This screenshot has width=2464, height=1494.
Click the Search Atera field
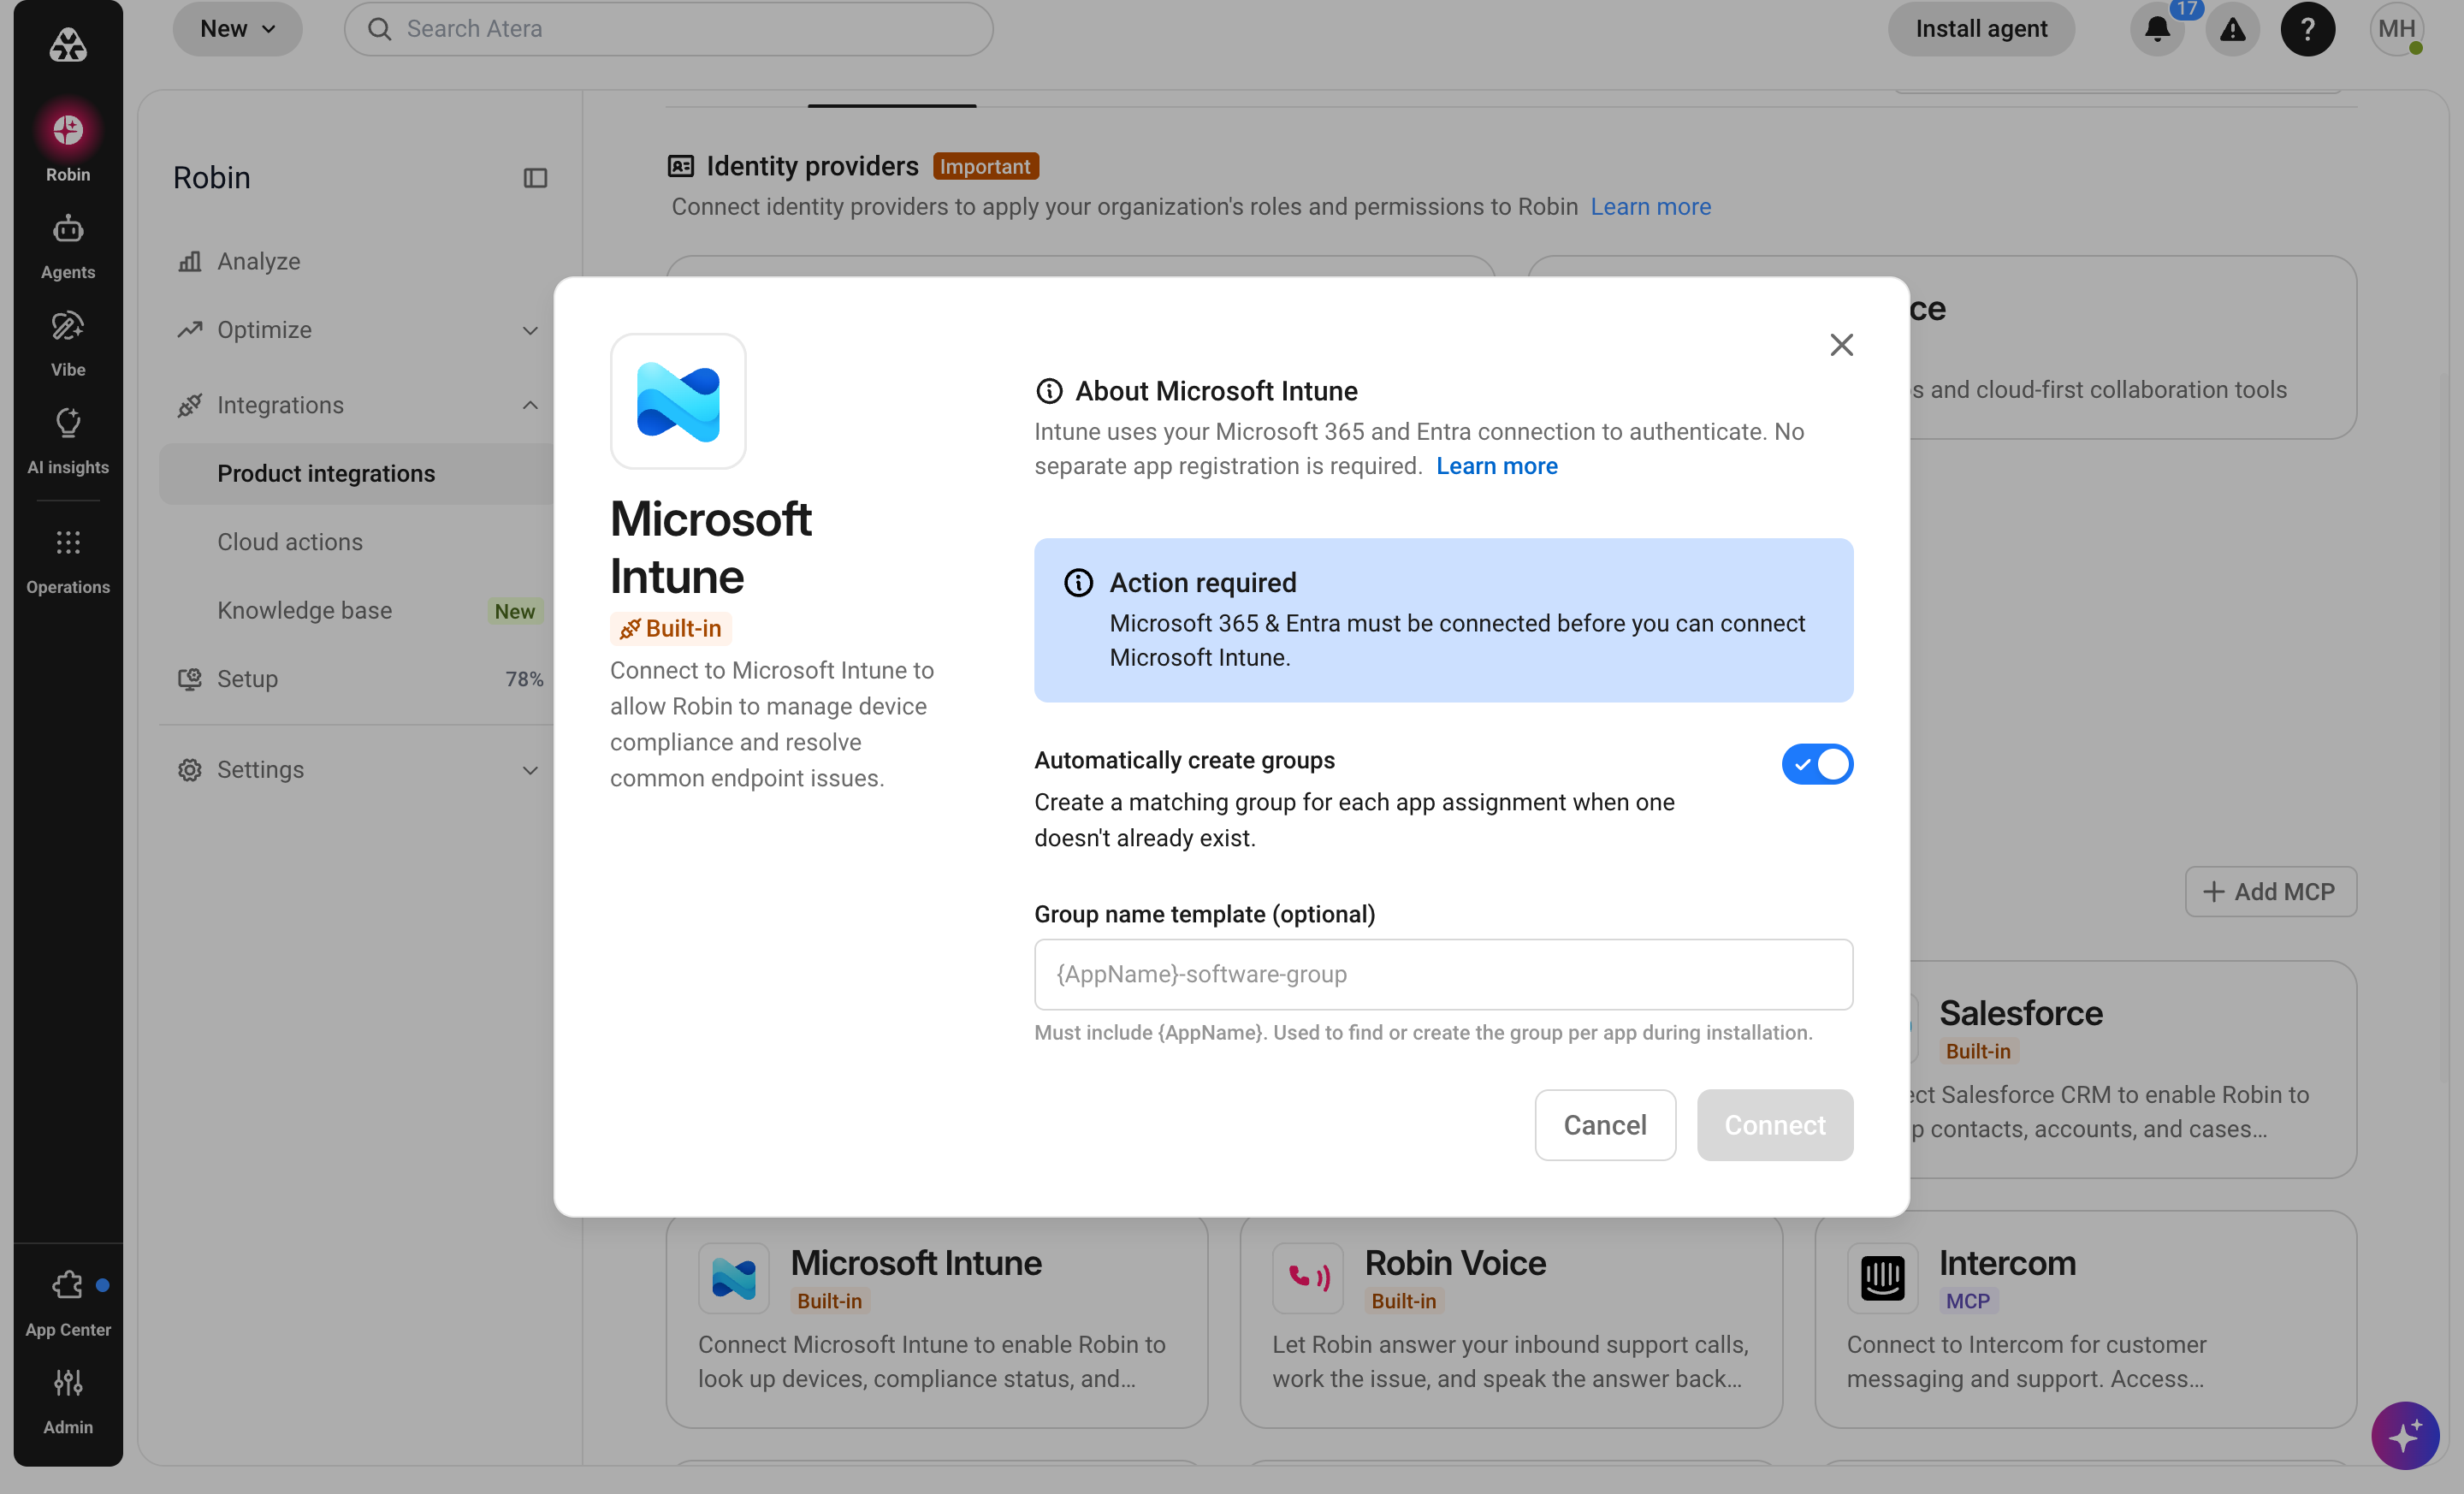point(668,29)
